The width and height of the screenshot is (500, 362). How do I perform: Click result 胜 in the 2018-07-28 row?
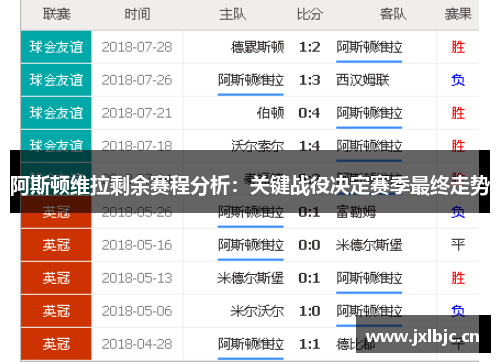tap(458, 47)
